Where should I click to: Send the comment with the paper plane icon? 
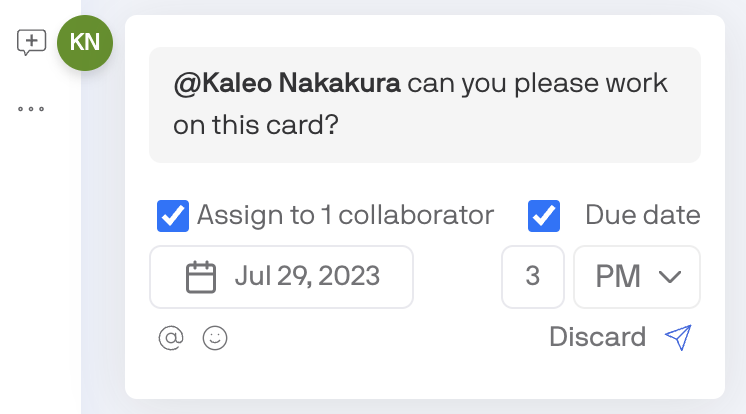[678, 338]
